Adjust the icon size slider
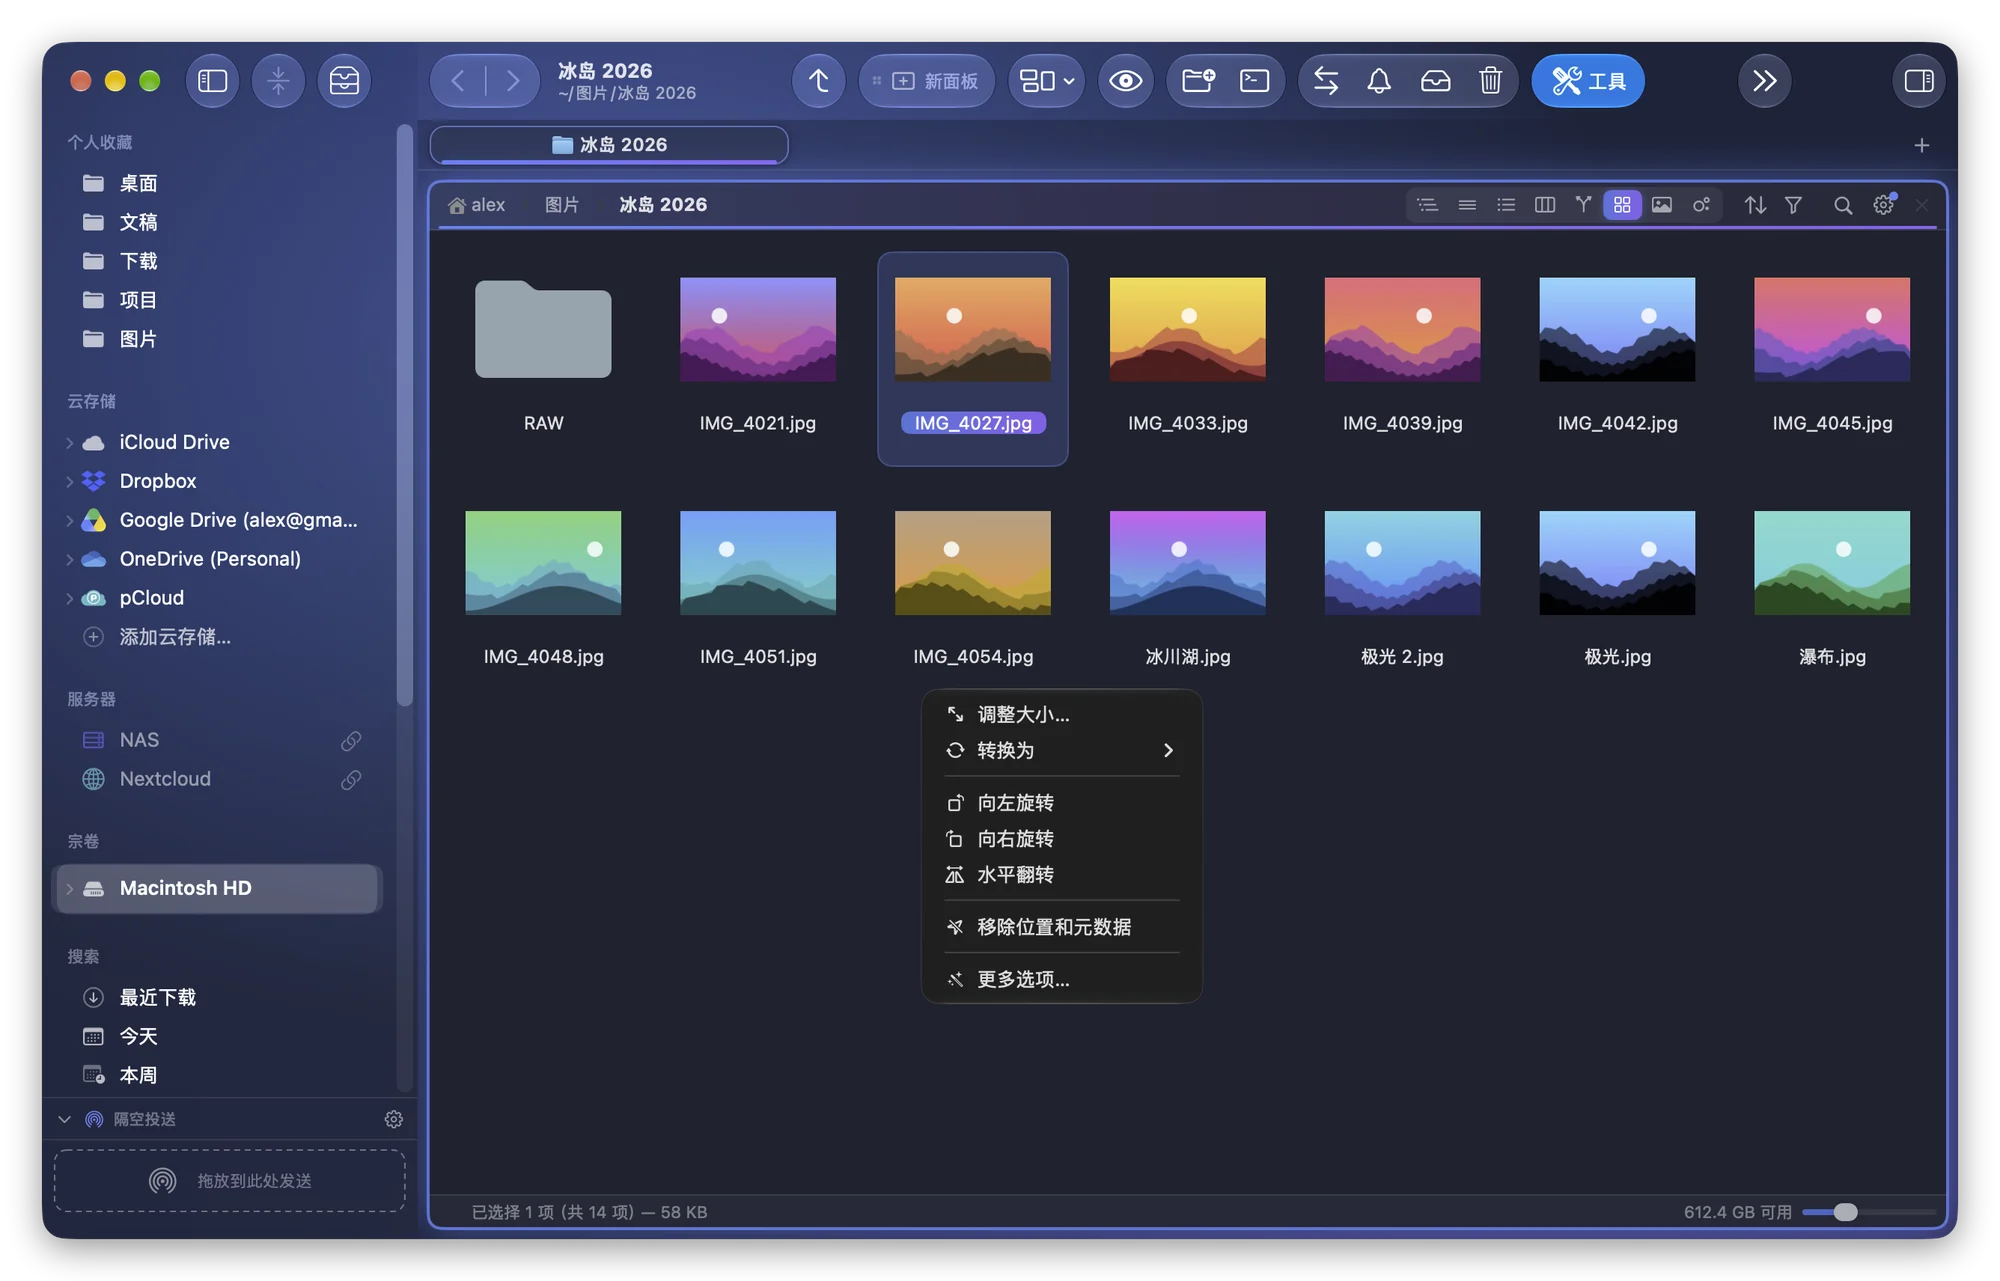2000x1281 pixels. click(1845, 1212)
